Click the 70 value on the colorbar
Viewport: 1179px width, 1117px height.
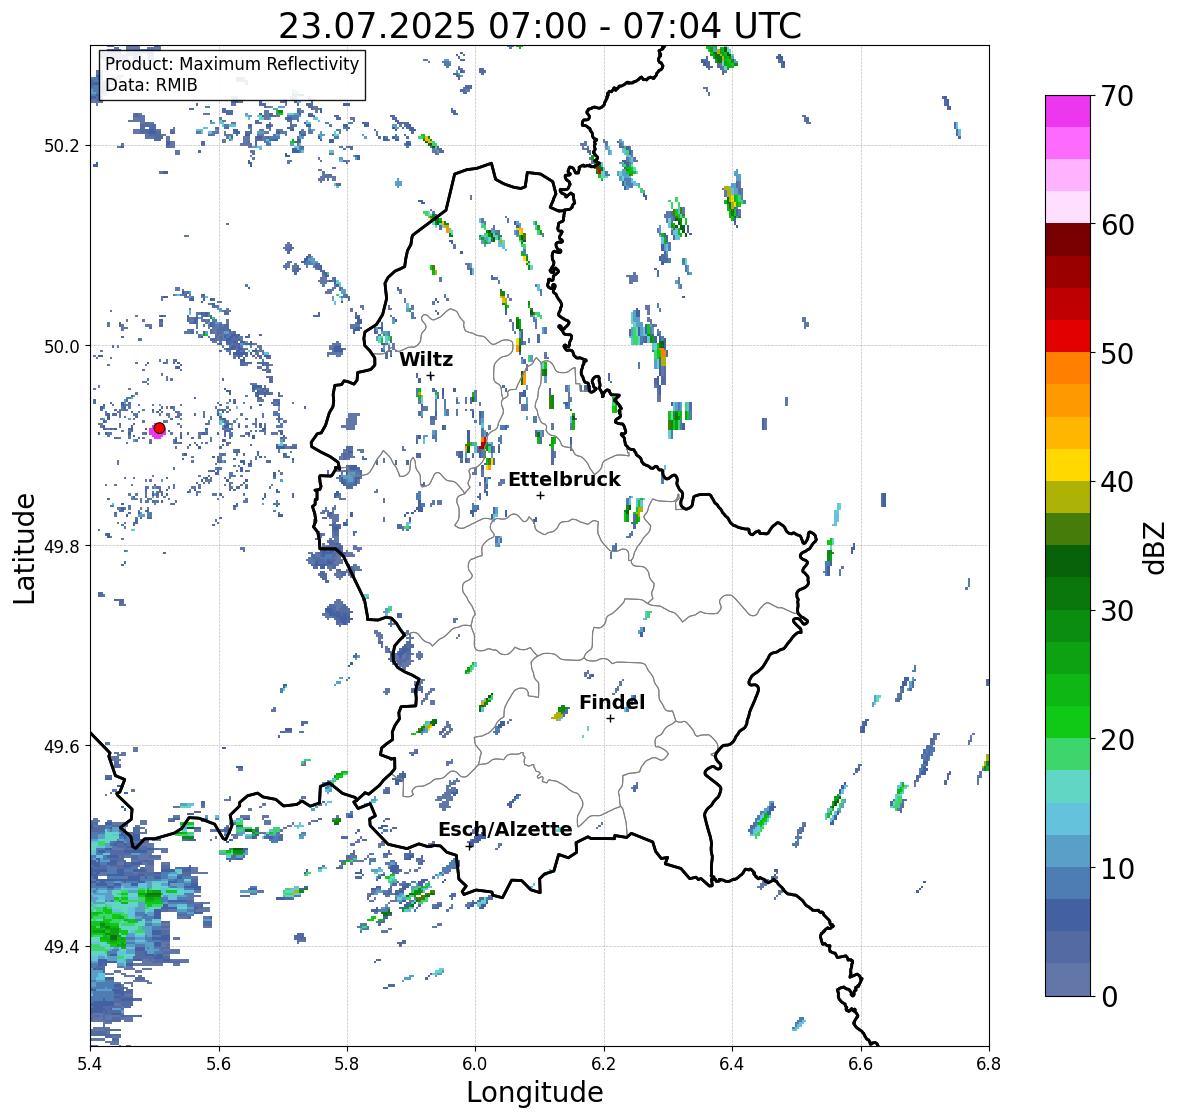point(1117,96)
